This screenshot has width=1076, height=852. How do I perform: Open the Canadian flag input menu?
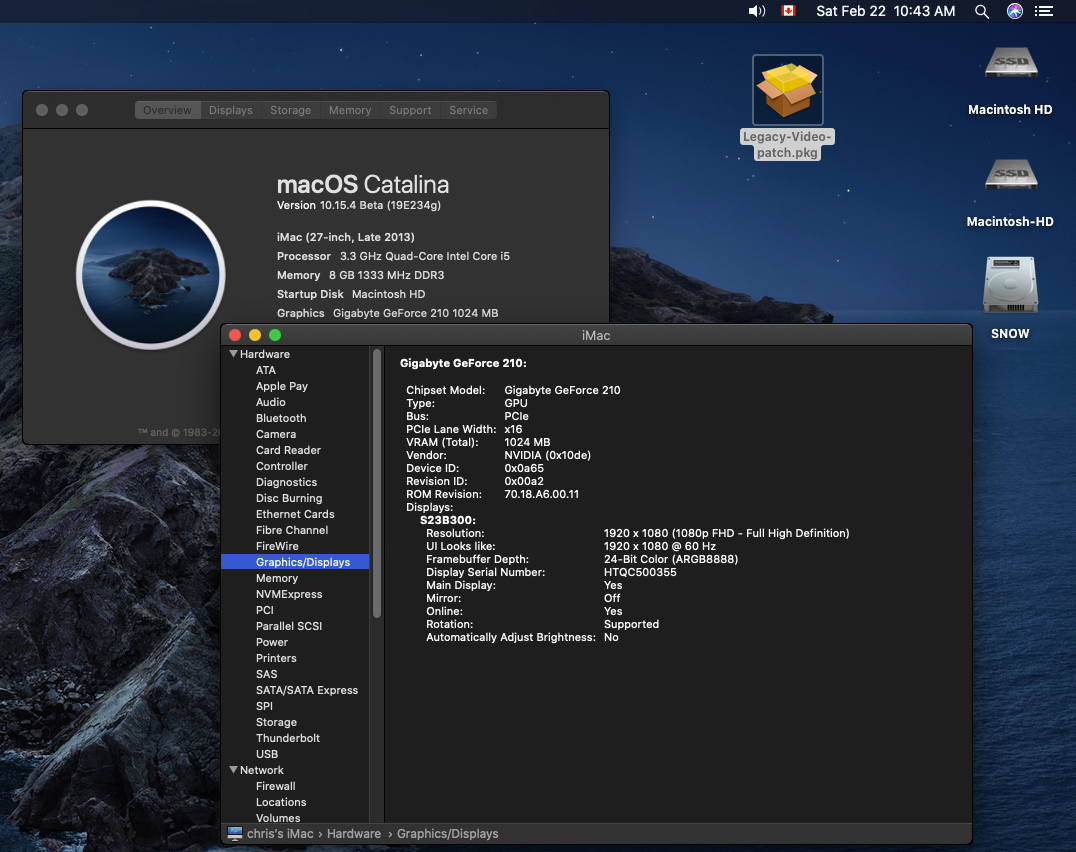click(788, 11)
